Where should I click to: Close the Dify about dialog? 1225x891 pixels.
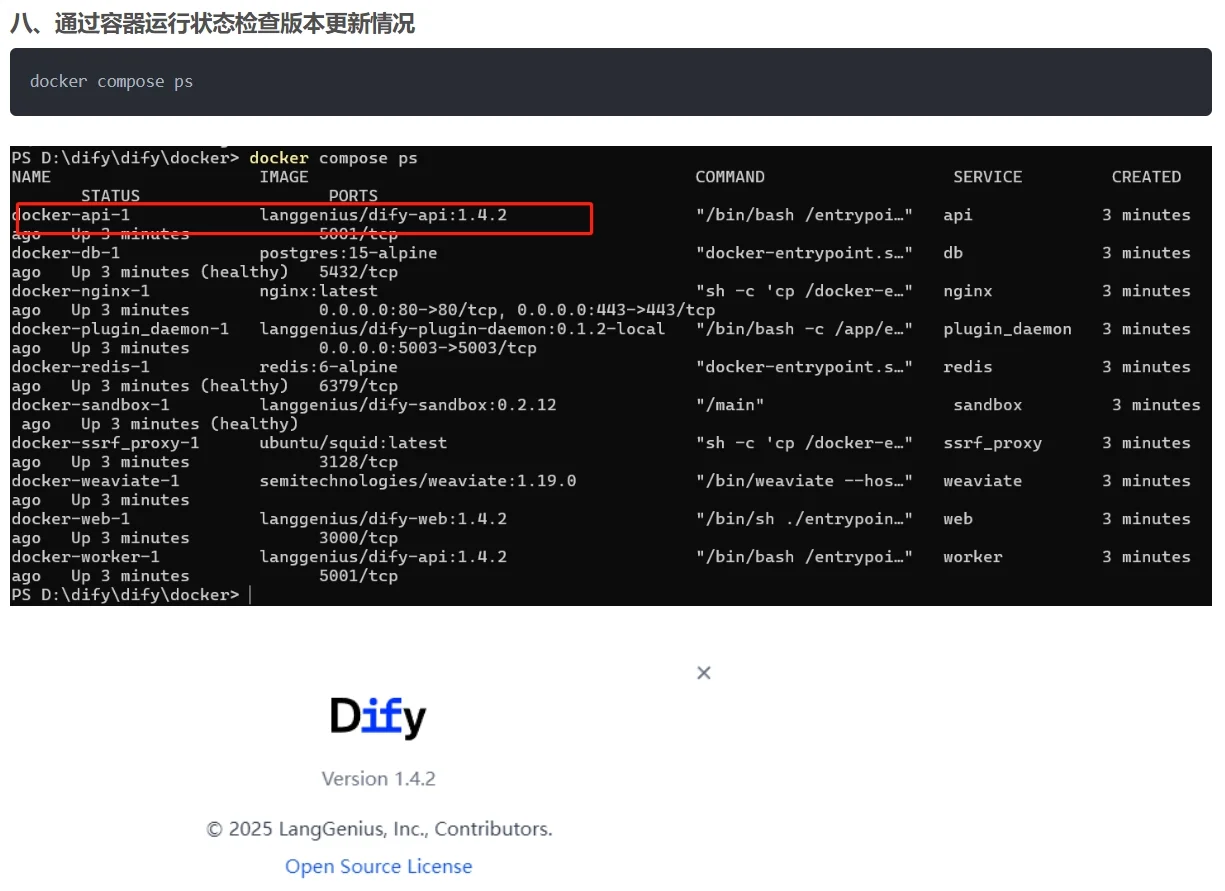(704, 673)
